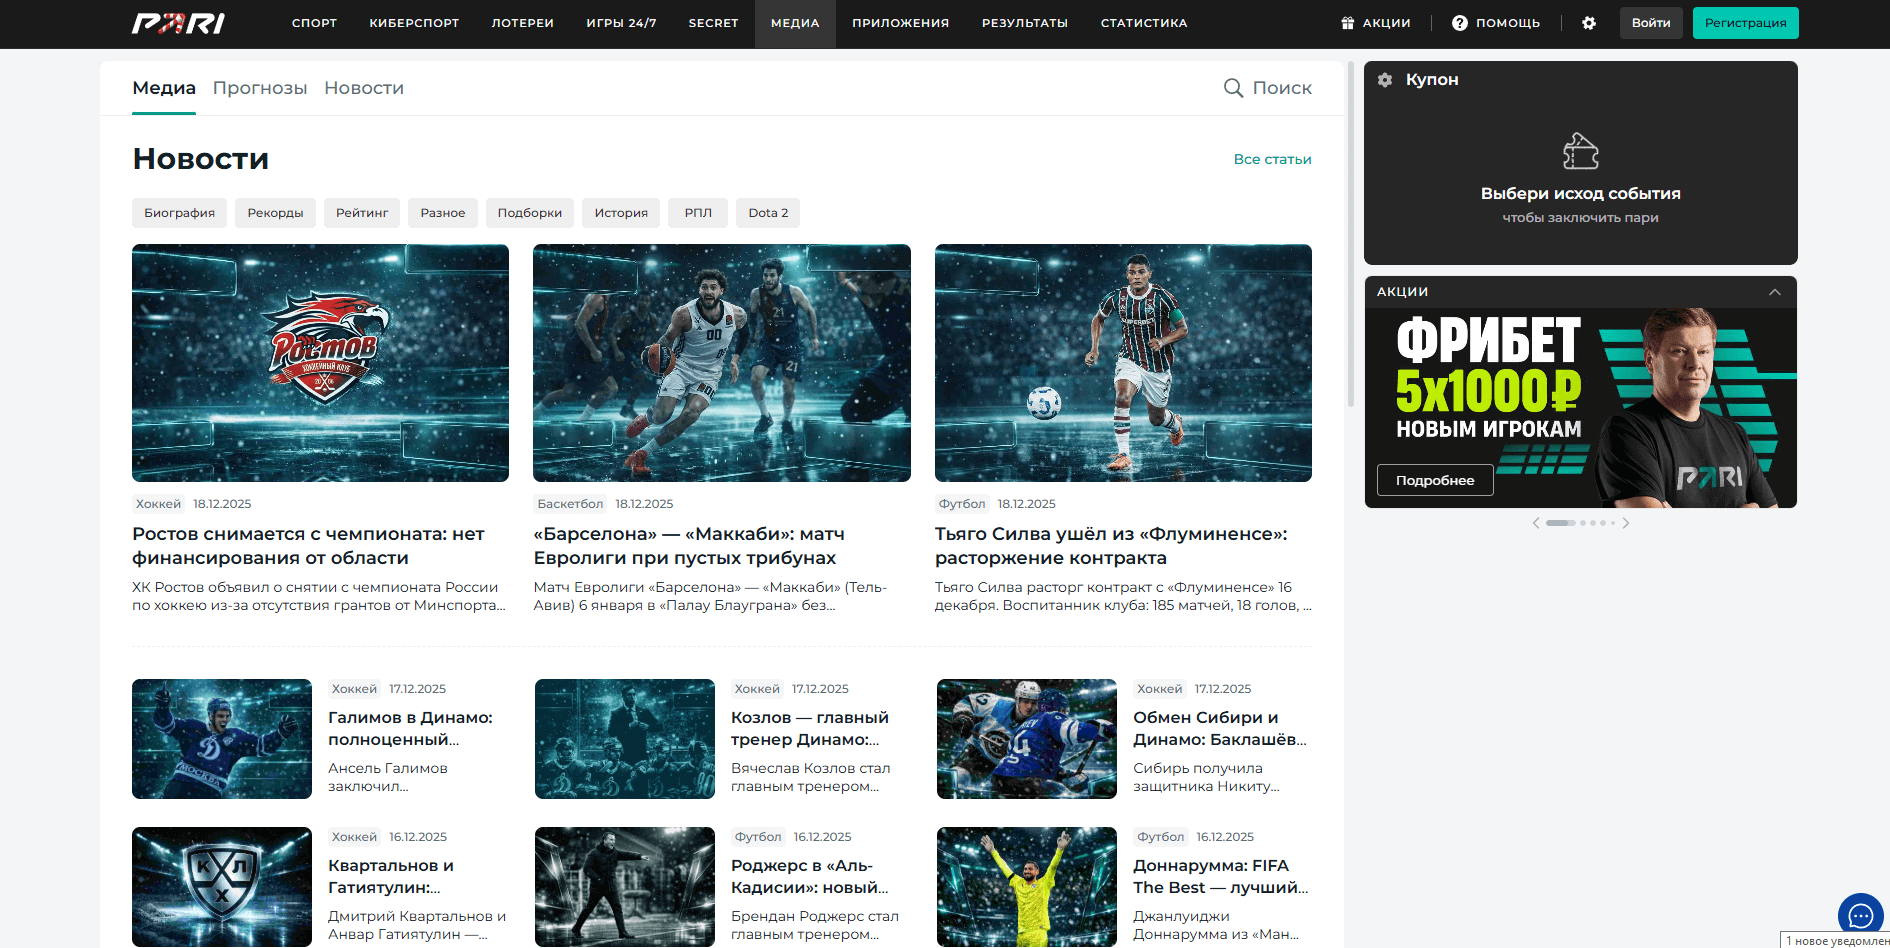Click the coupon ticket icon
Screen dimensions: 1890x948
(x=1580, y=152)
